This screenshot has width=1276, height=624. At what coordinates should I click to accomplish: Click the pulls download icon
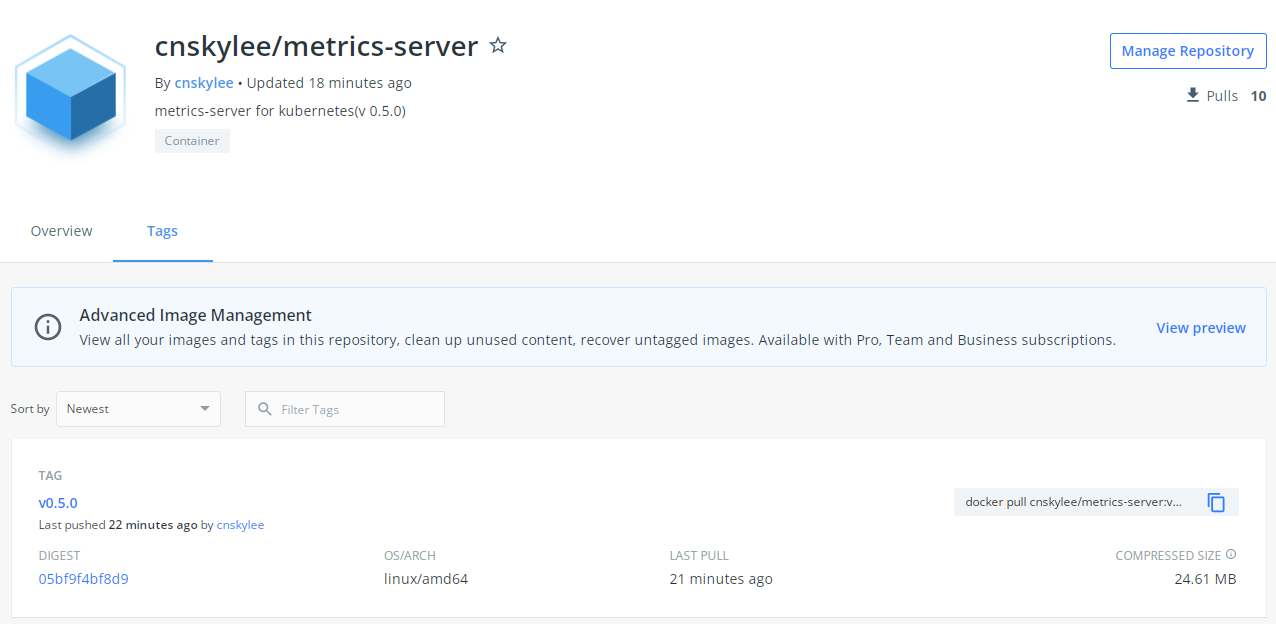coord(1191,95)
